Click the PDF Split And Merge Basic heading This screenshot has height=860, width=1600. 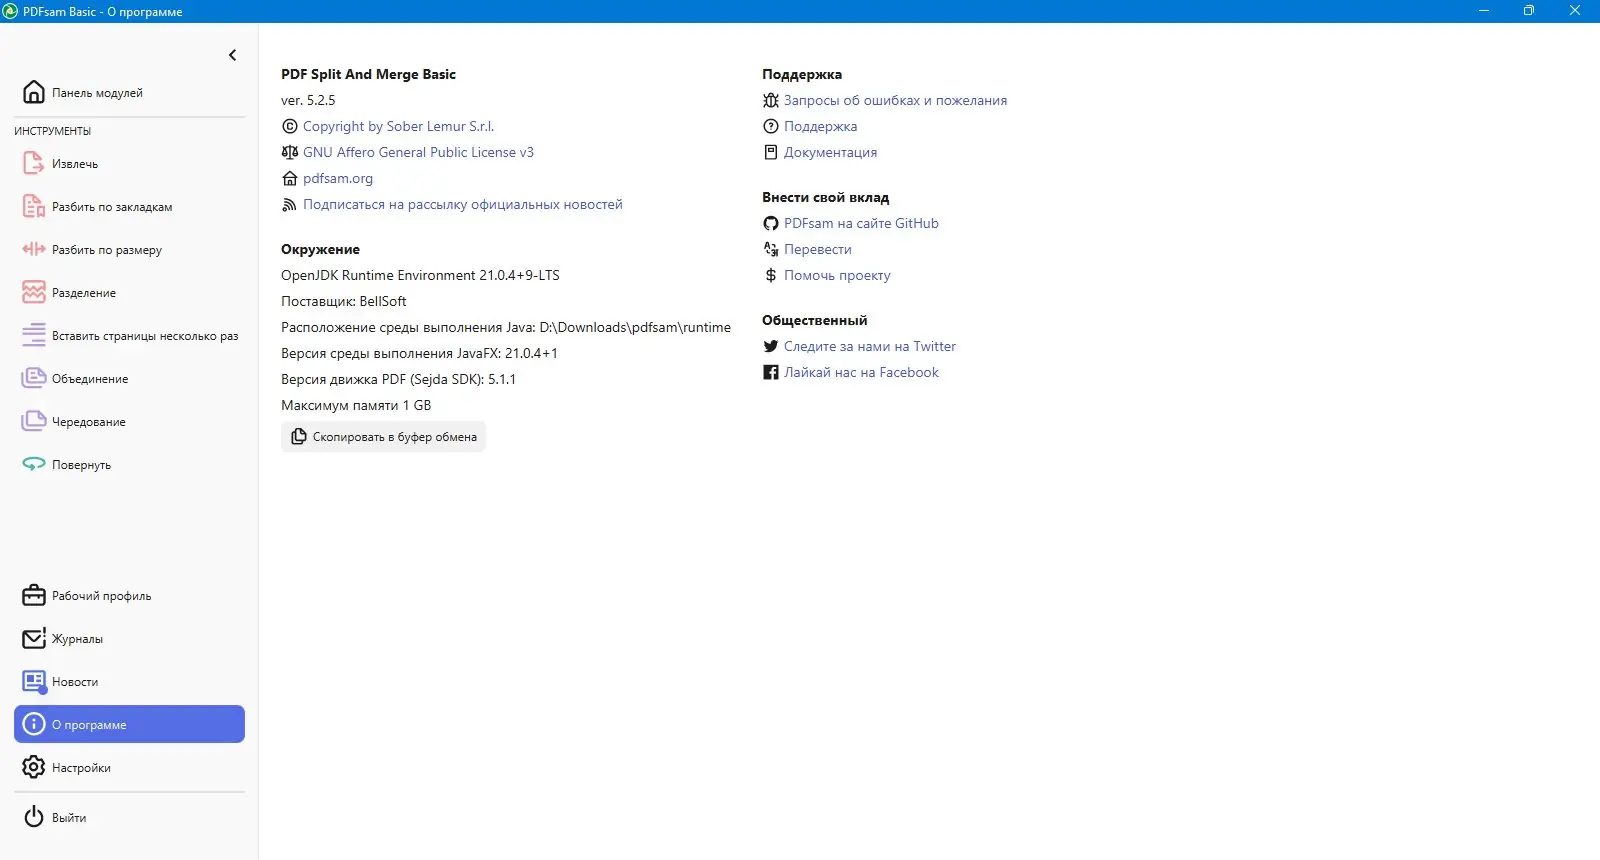coord(368,74)
